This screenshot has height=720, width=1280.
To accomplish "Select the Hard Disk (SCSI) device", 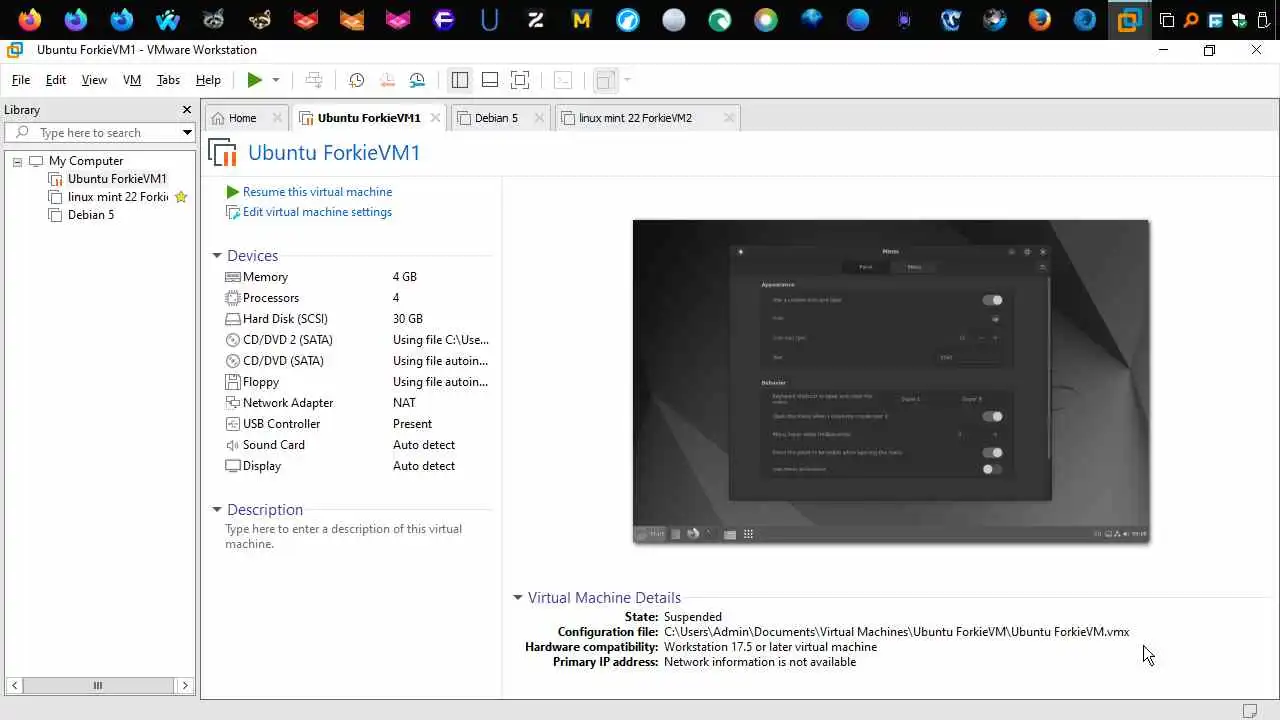I will coord(356,319).
